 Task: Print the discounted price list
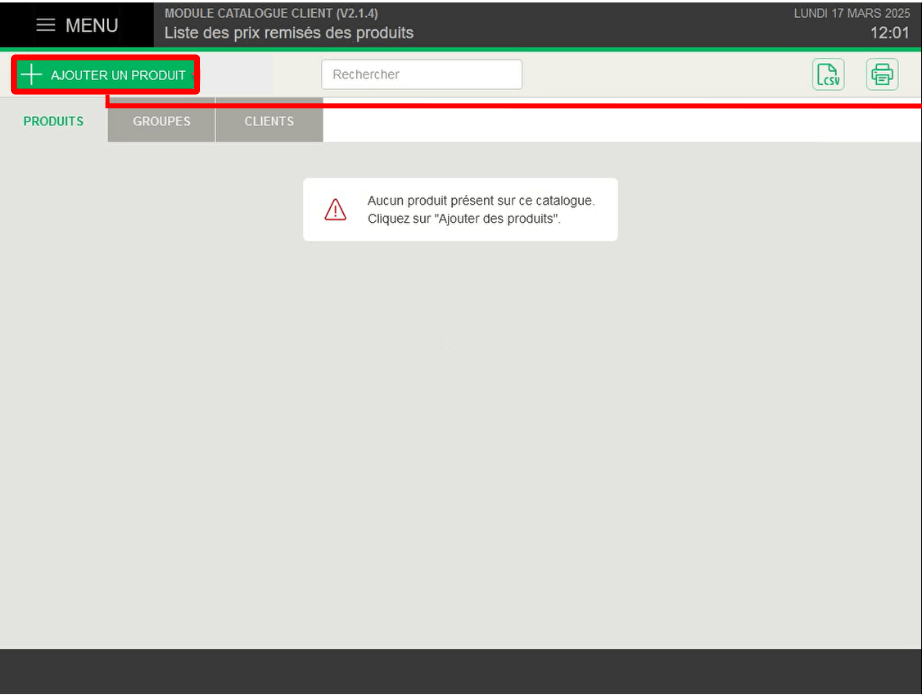pos(882,75)
